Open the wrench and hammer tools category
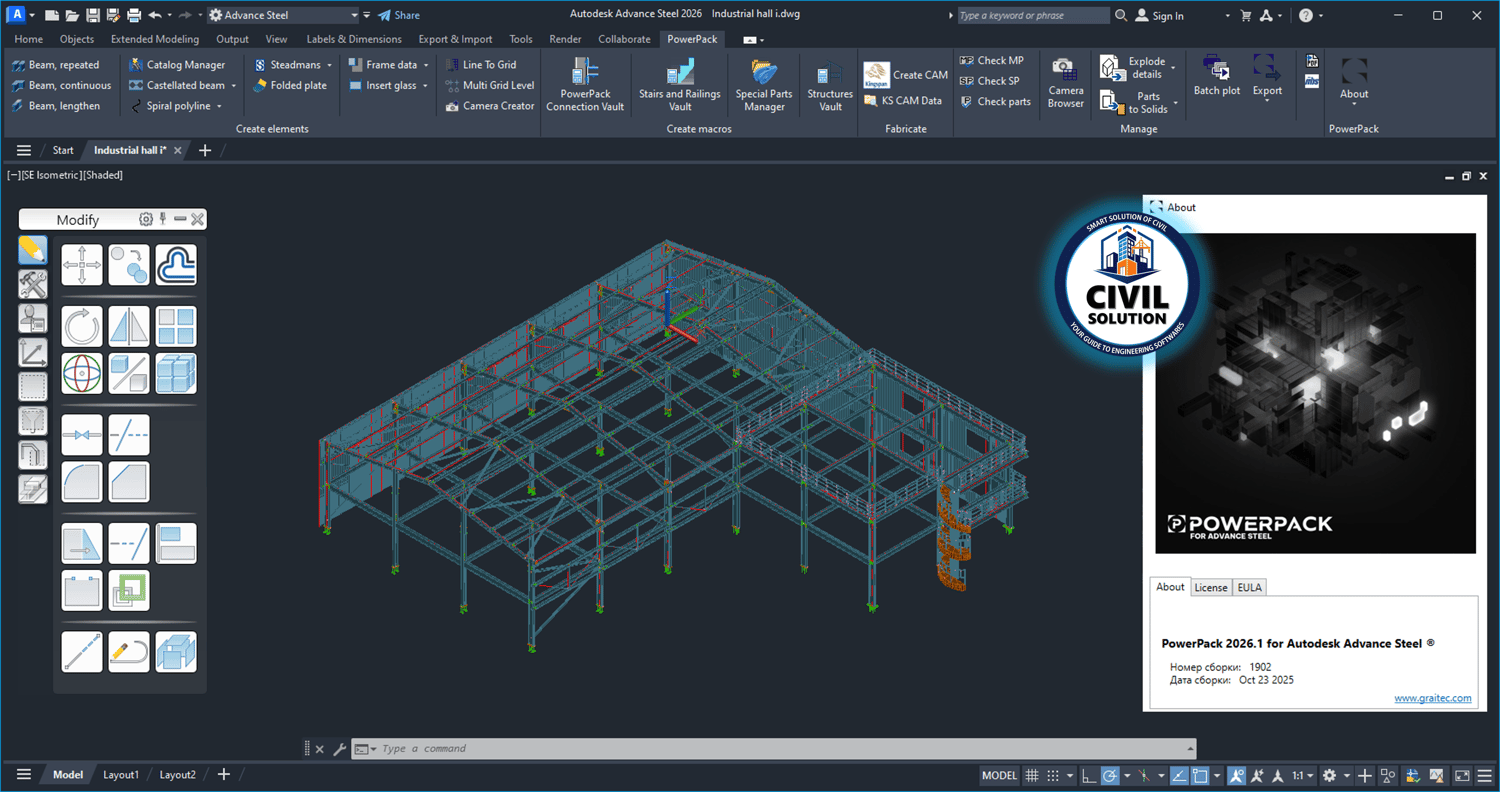 (33, 284)
